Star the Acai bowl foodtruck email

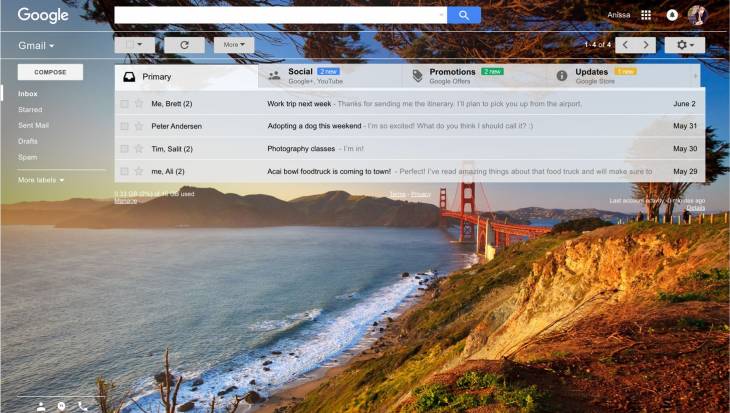pos(139,171)
